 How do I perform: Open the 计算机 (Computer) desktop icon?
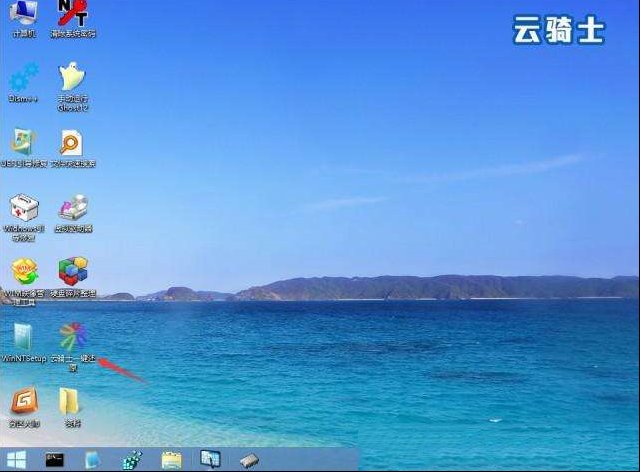(x=24, y=14)
